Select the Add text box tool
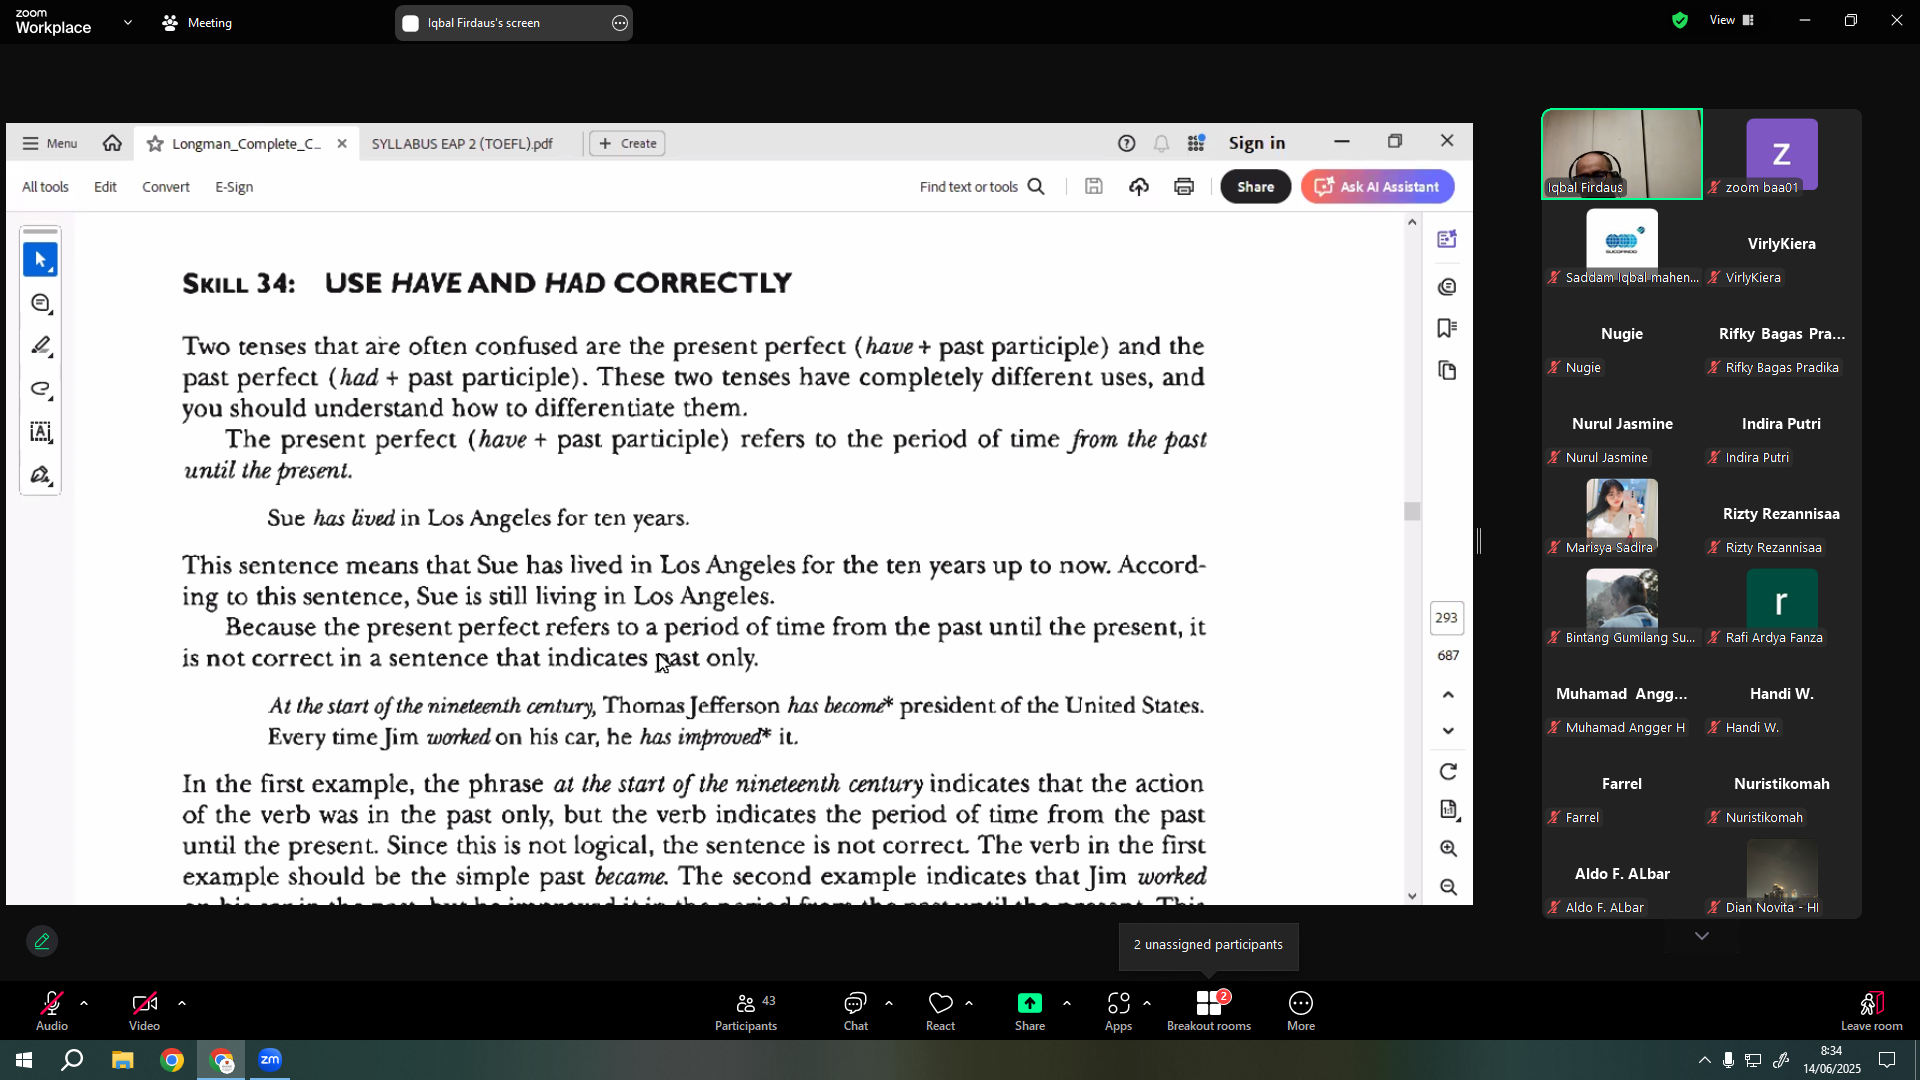Viewport: 1920px width, 1080px height. tap(40, 432)
